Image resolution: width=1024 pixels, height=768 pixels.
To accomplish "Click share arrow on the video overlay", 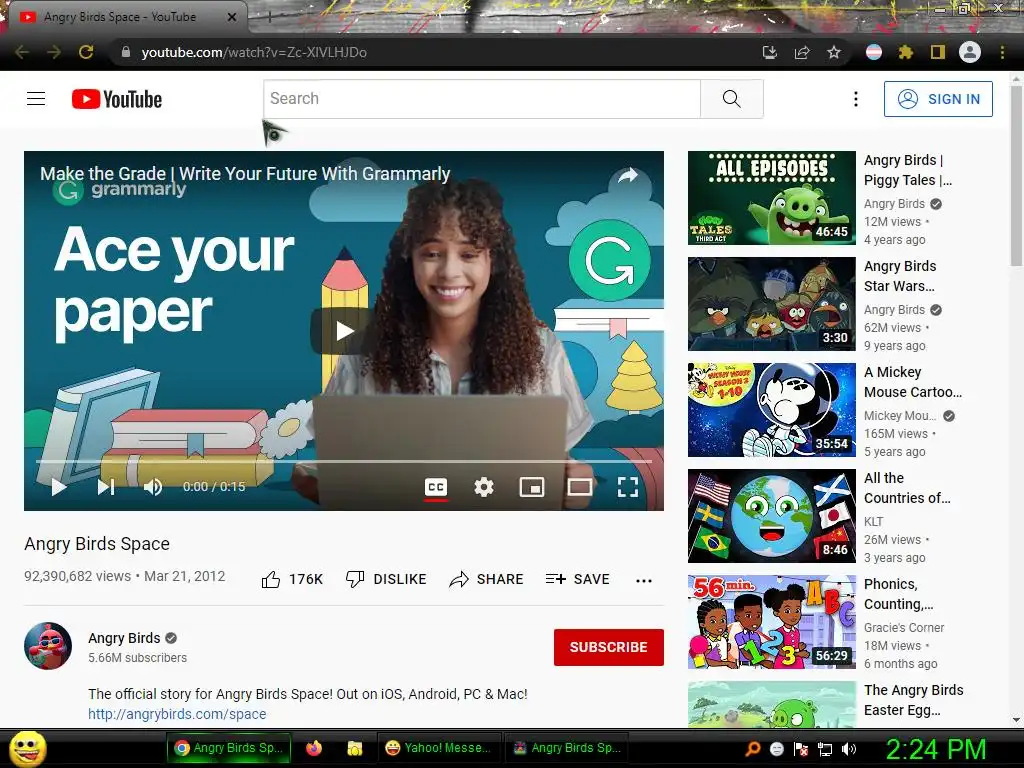I will click(628, 175).
